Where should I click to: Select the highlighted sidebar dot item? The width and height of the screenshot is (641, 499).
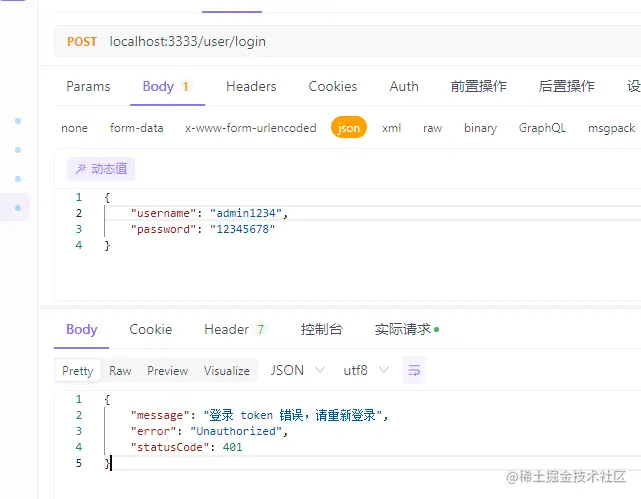(18, 208)
